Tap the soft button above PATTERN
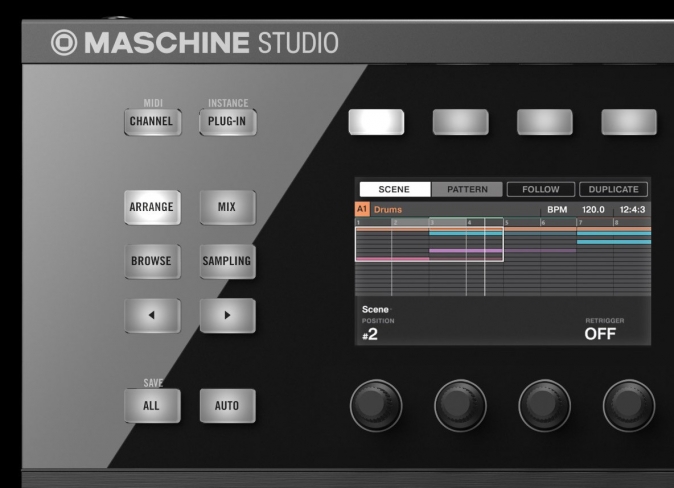Image resolution: width=674 pixels, height=488 pixels. [x=460, y=122]
